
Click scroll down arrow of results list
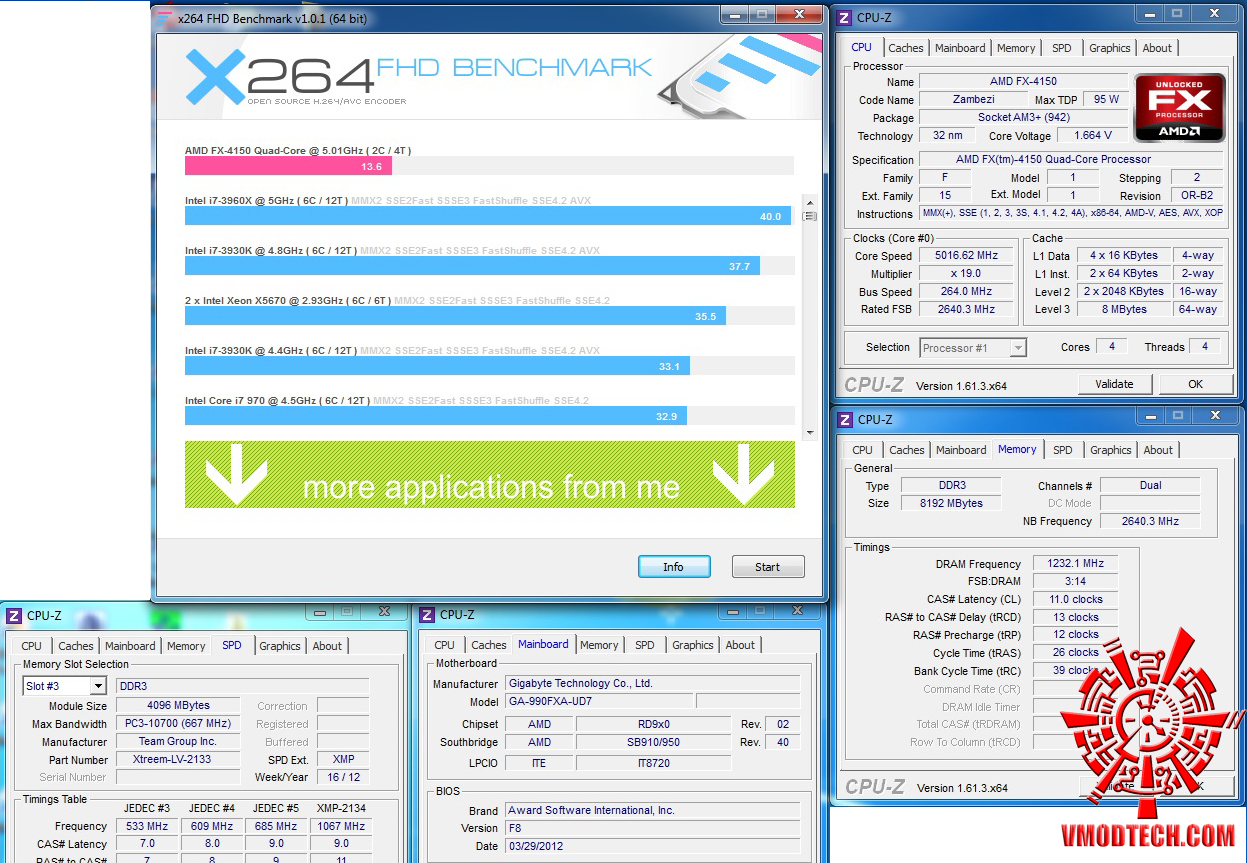[x=810, y=432]
